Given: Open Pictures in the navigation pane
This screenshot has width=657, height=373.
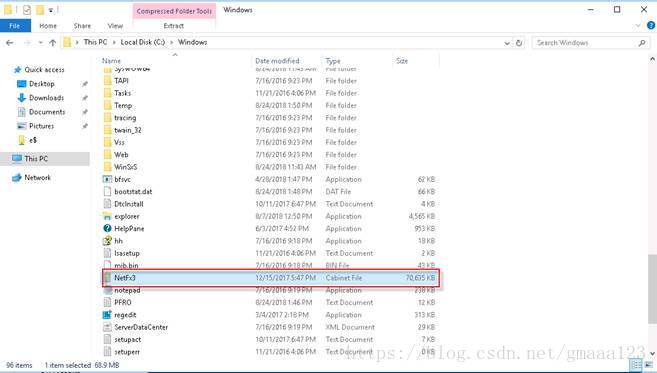Looking at the screenshot, I should click(41, 126).
